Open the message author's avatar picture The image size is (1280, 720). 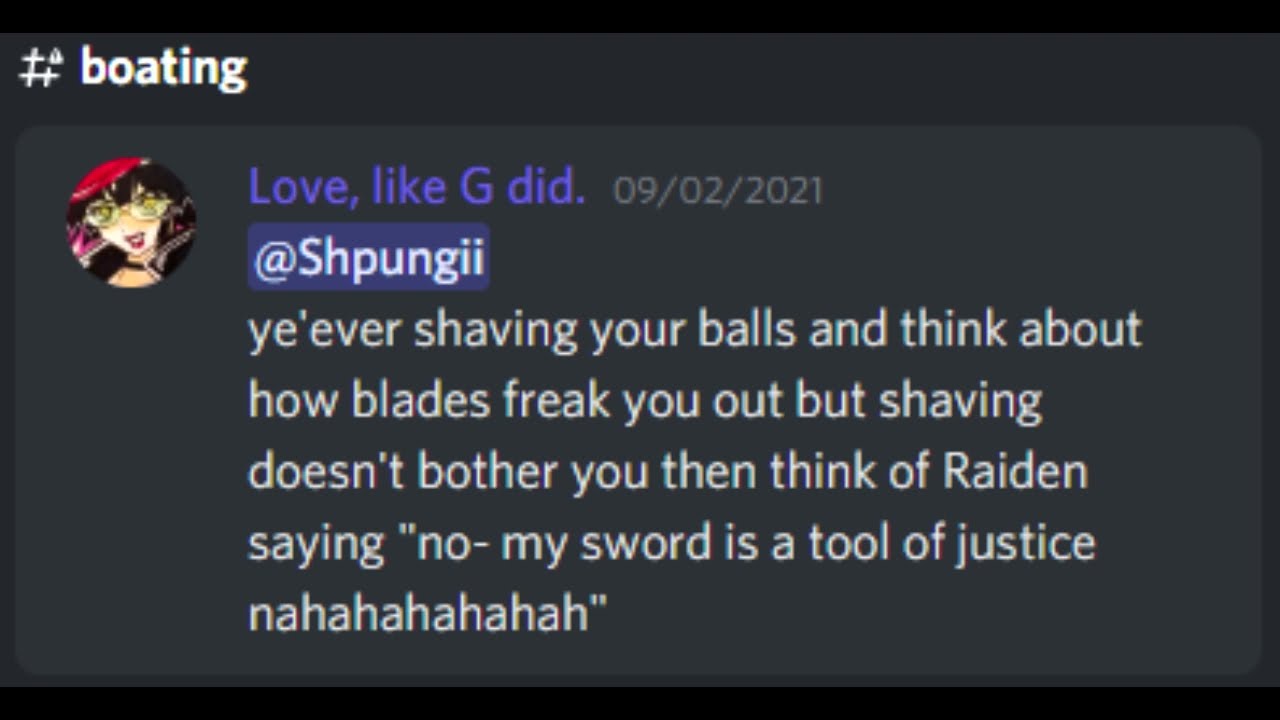coord(131,223)
